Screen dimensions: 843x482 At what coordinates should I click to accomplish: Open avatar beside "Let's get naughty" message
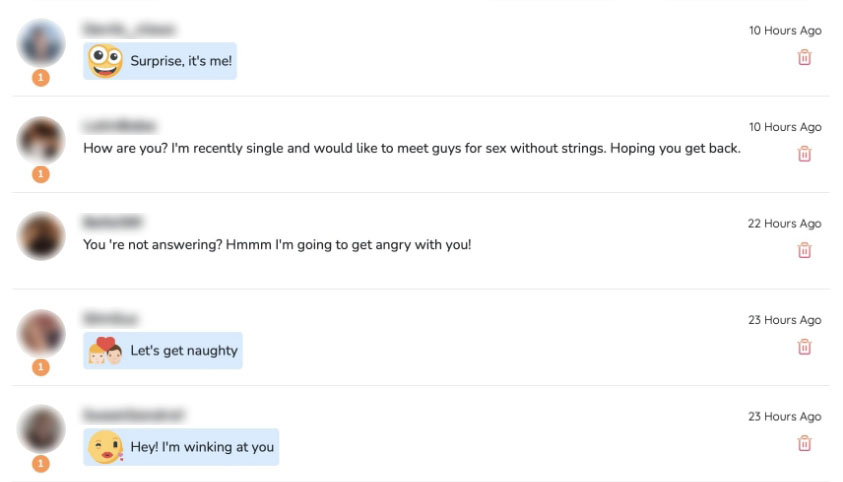[x=41, y=333]
